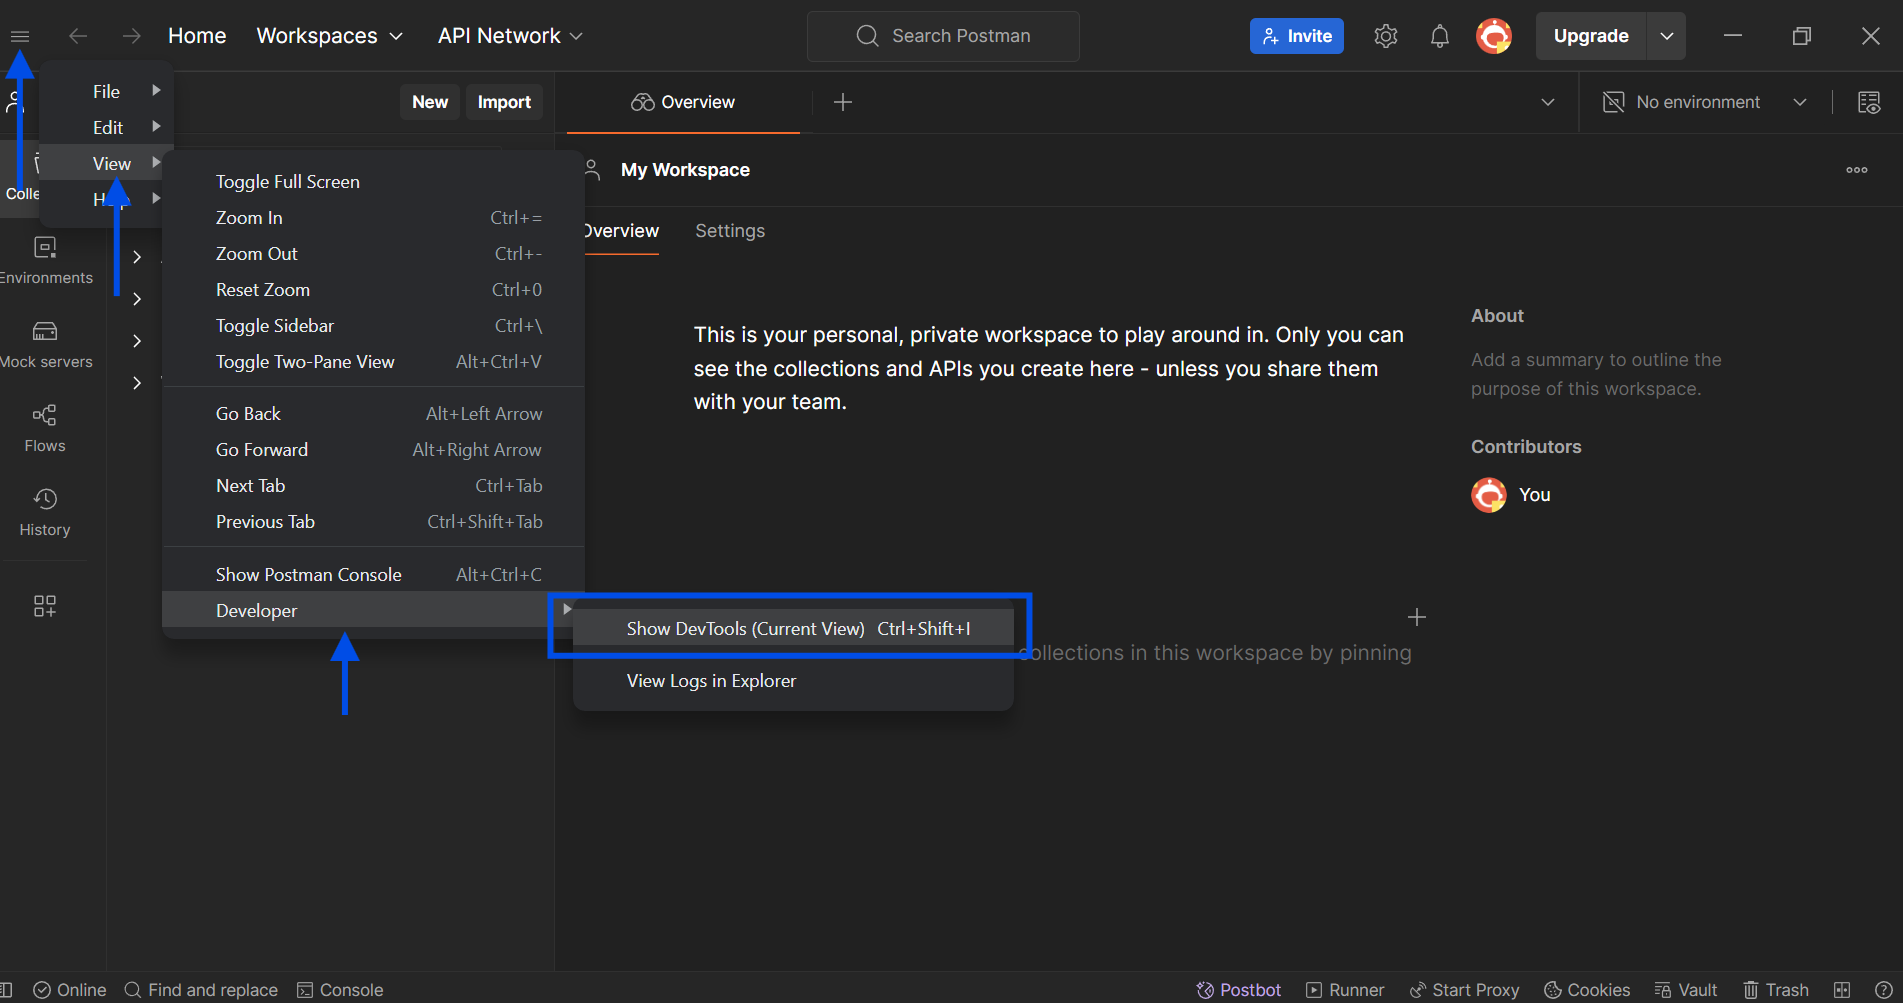Click the back navigation arrow in header

click(x=78, y=36)
